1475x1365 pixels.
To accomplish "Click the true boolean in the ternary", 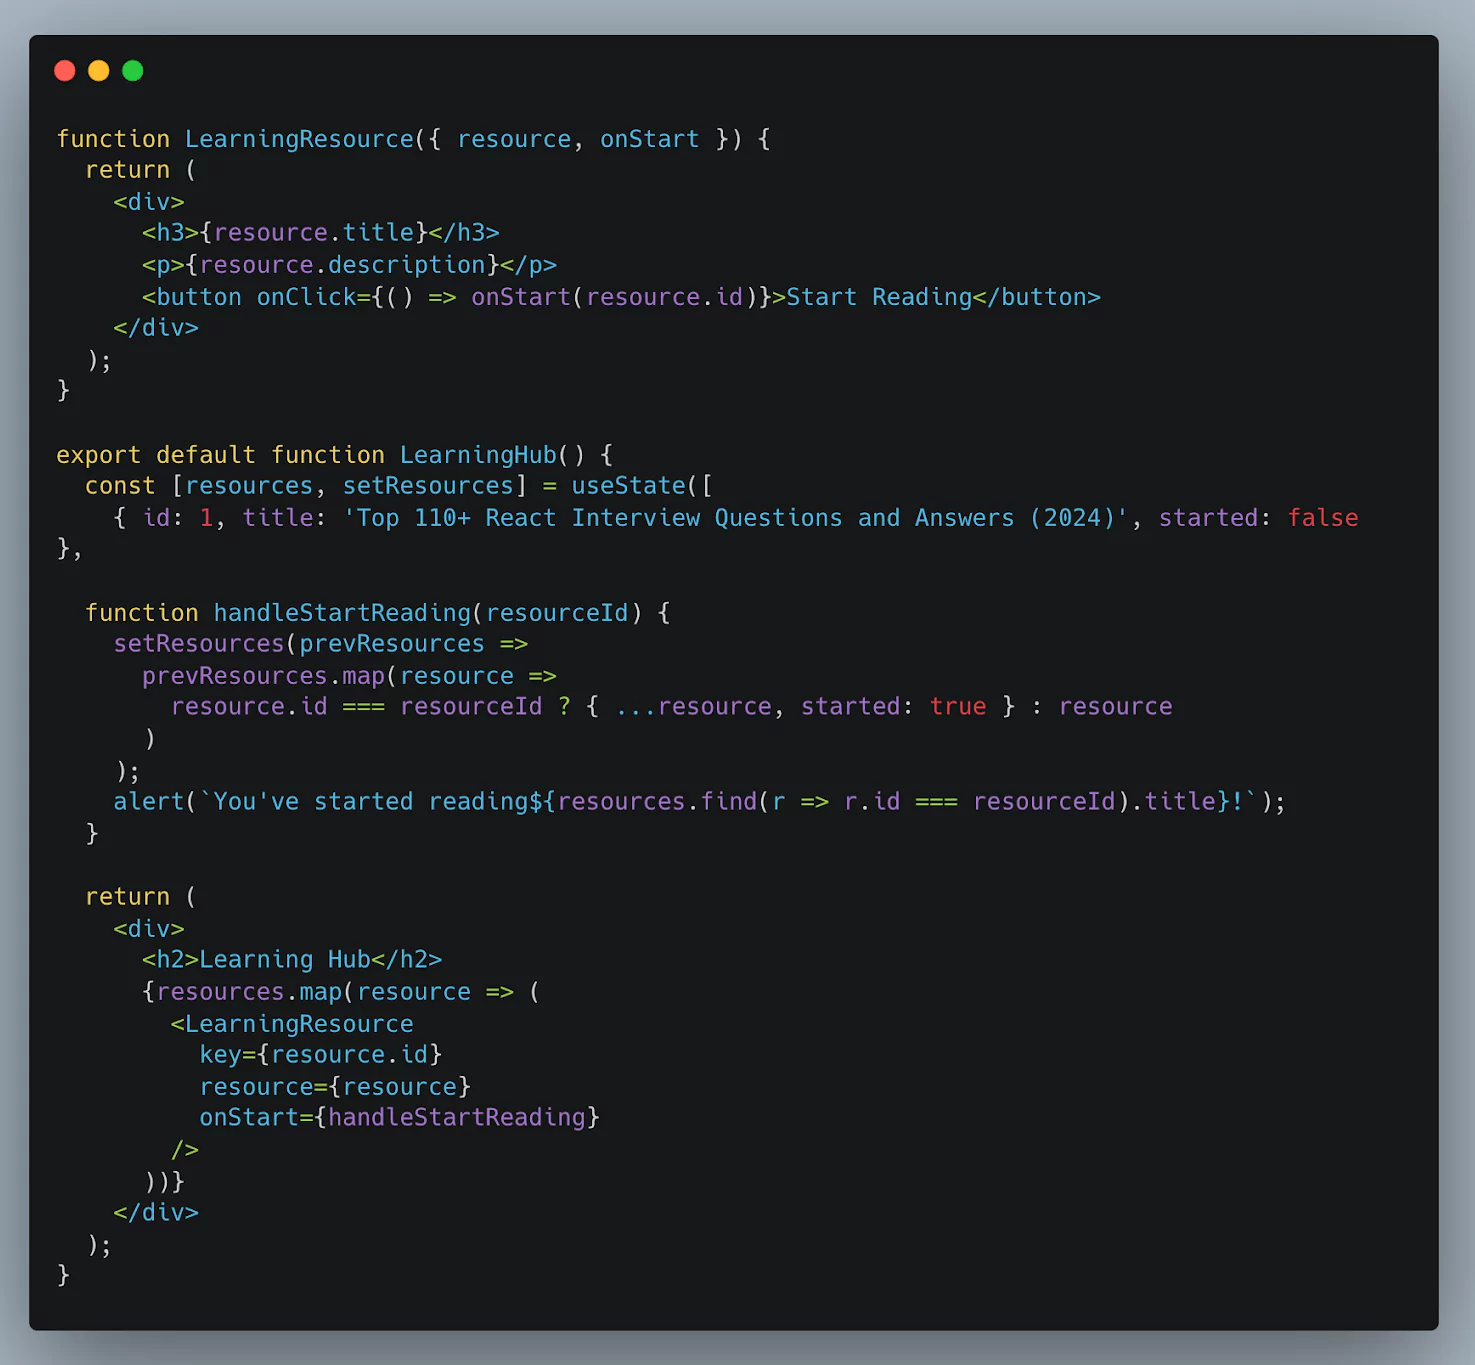I will 957,705.
